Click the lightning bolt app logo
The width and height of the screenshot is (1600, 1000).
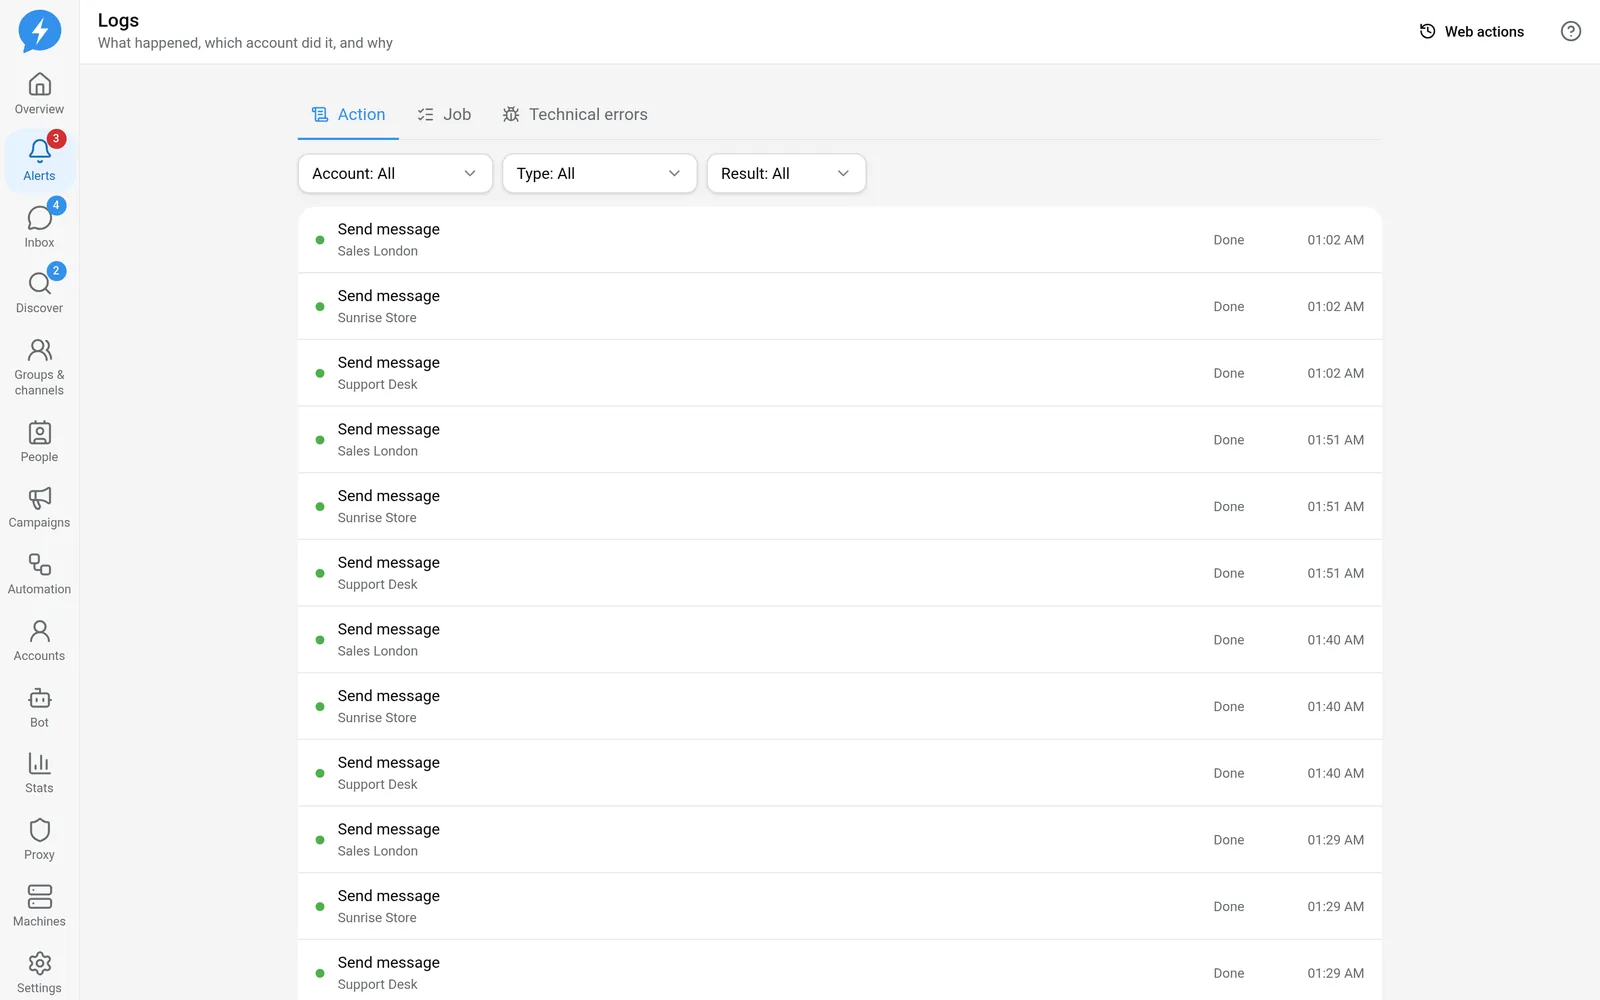[40, 32]
